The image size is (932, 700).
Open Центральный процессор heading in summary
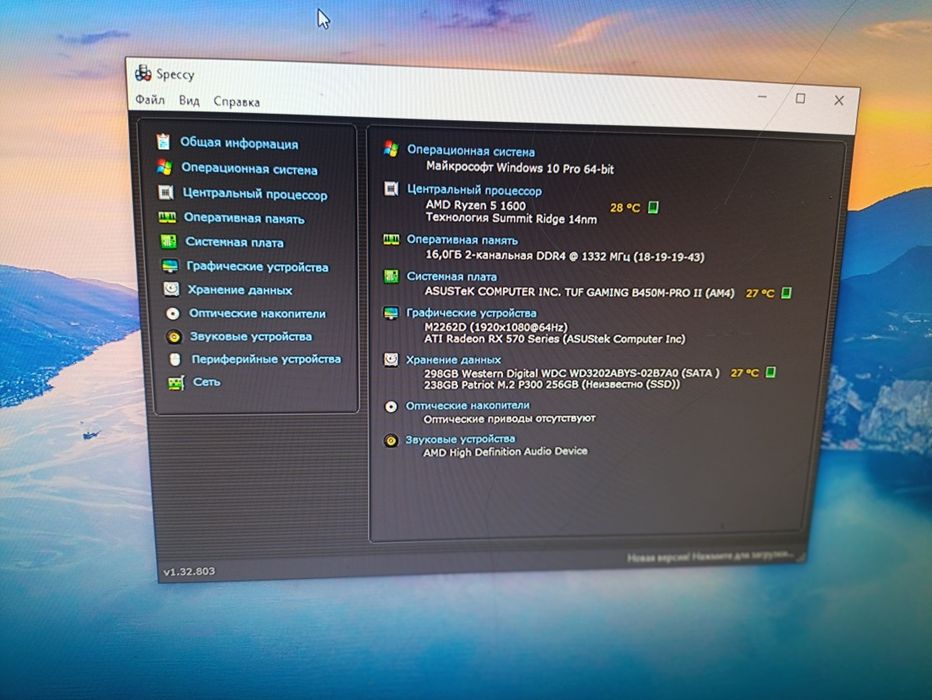[x=474, y=190]
